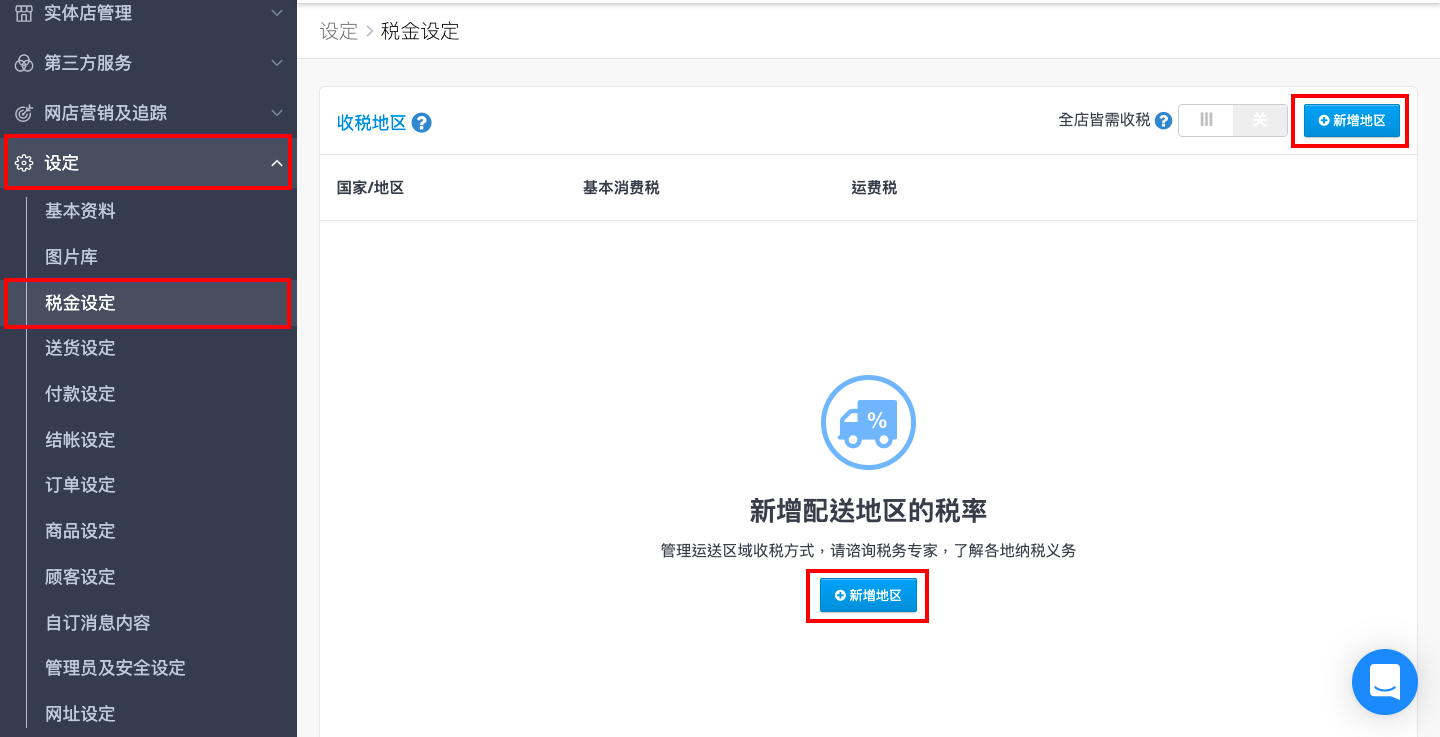This screenshot has height=737, width=1440.
Task: Click the physical store management icon
Action: [24, 13]
